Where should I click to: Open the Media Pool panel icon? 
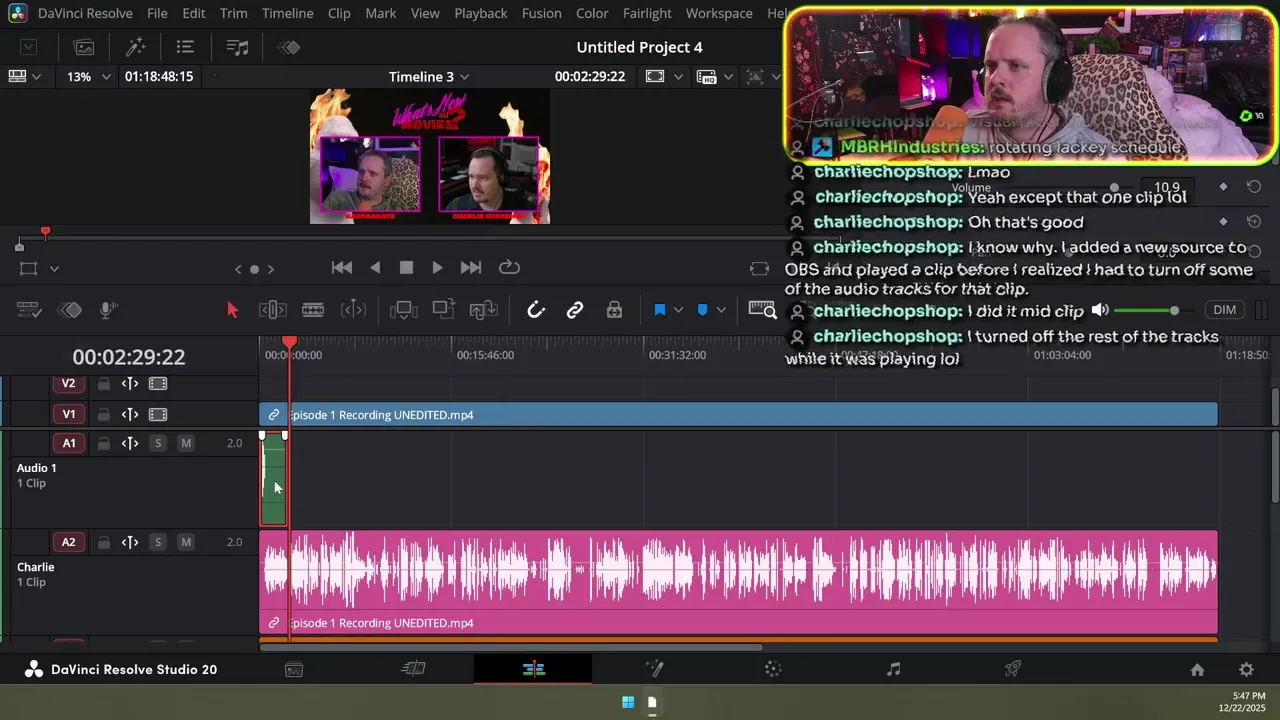pyautogui.click(x=84, y=47)
